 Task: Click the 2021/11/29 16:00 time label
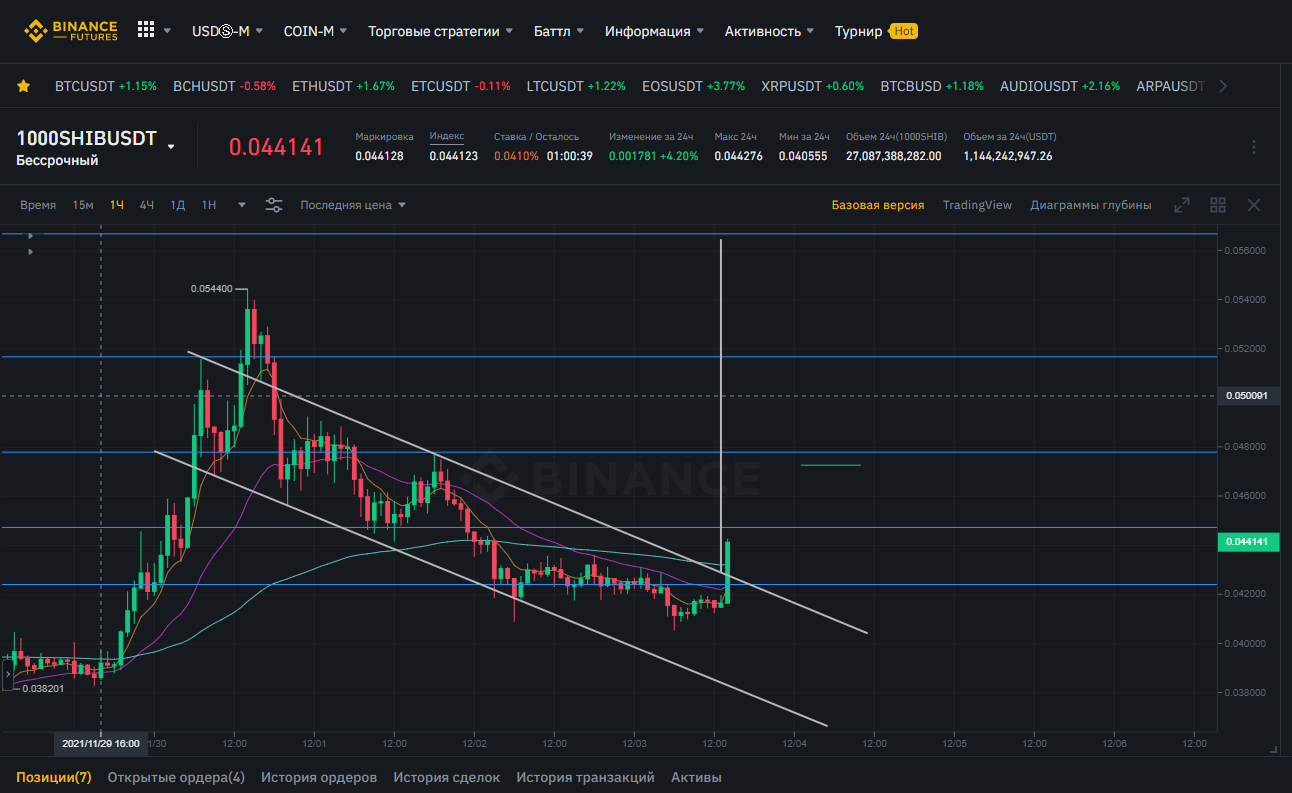(x=100, y=744)
